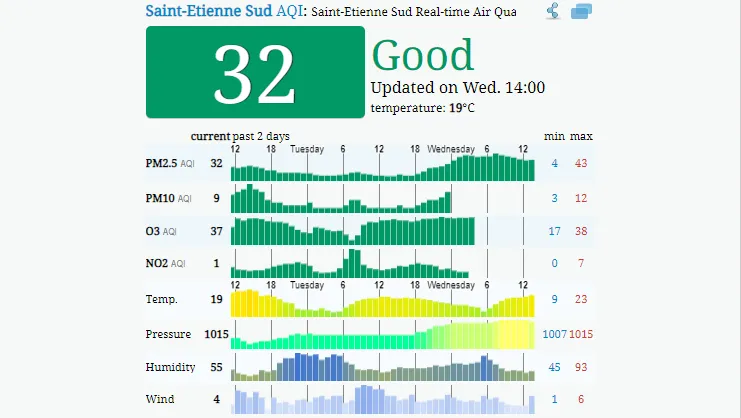The image size is (741, 418).
Task: Click the PM2.5 max value 43
Action: pyautogui.click(x=581, y=163)
